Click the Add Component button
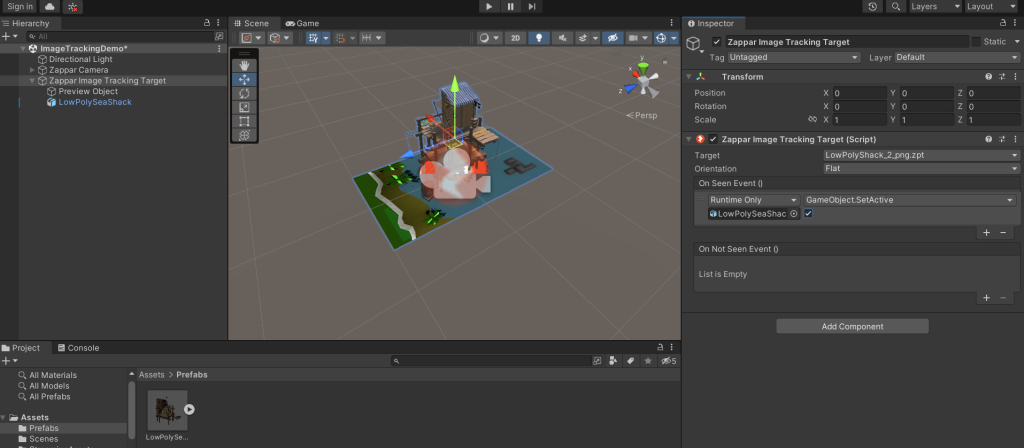This screenshot has height=448, width=1024. (852, 326)
